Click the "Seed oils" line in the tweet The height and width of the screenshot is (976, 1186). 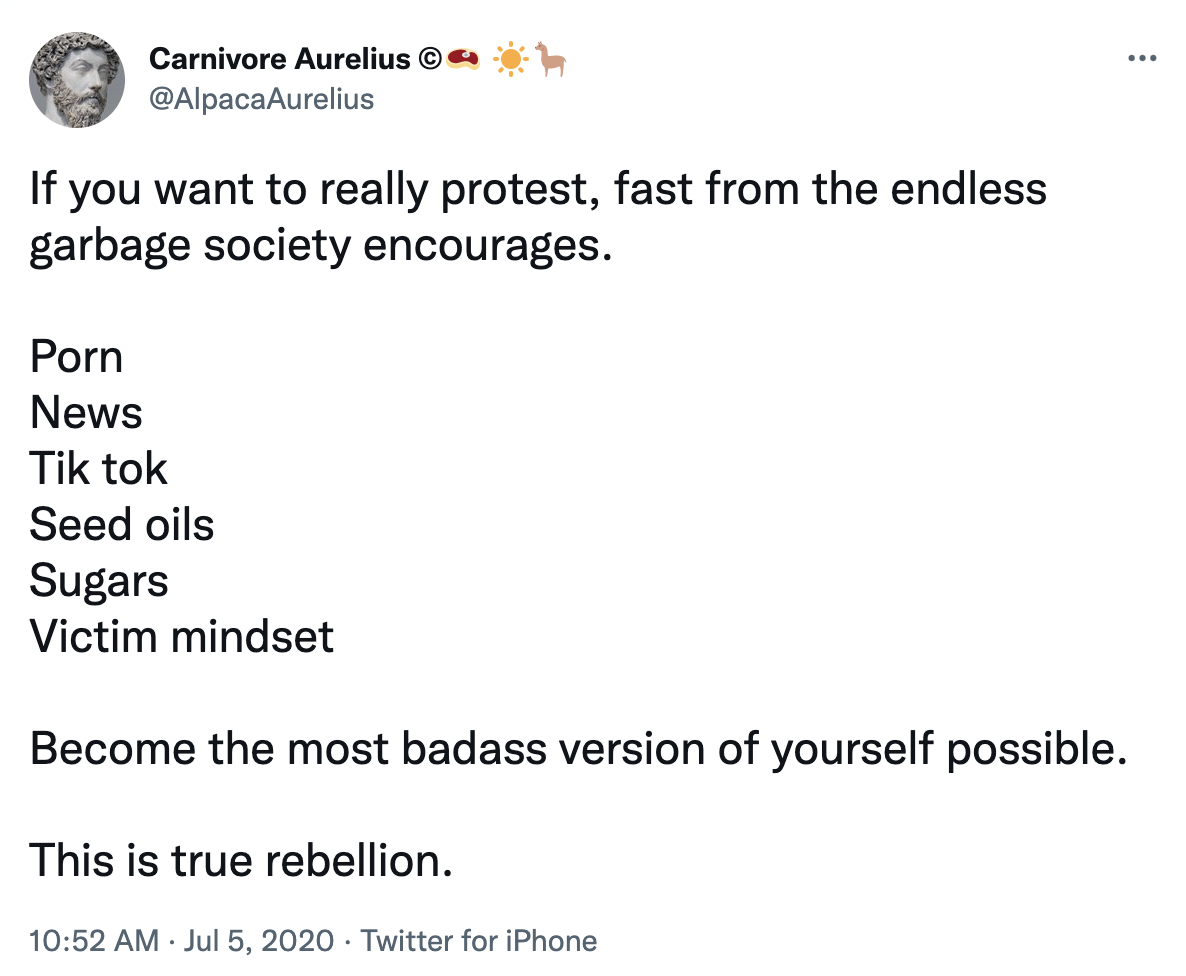122,525
